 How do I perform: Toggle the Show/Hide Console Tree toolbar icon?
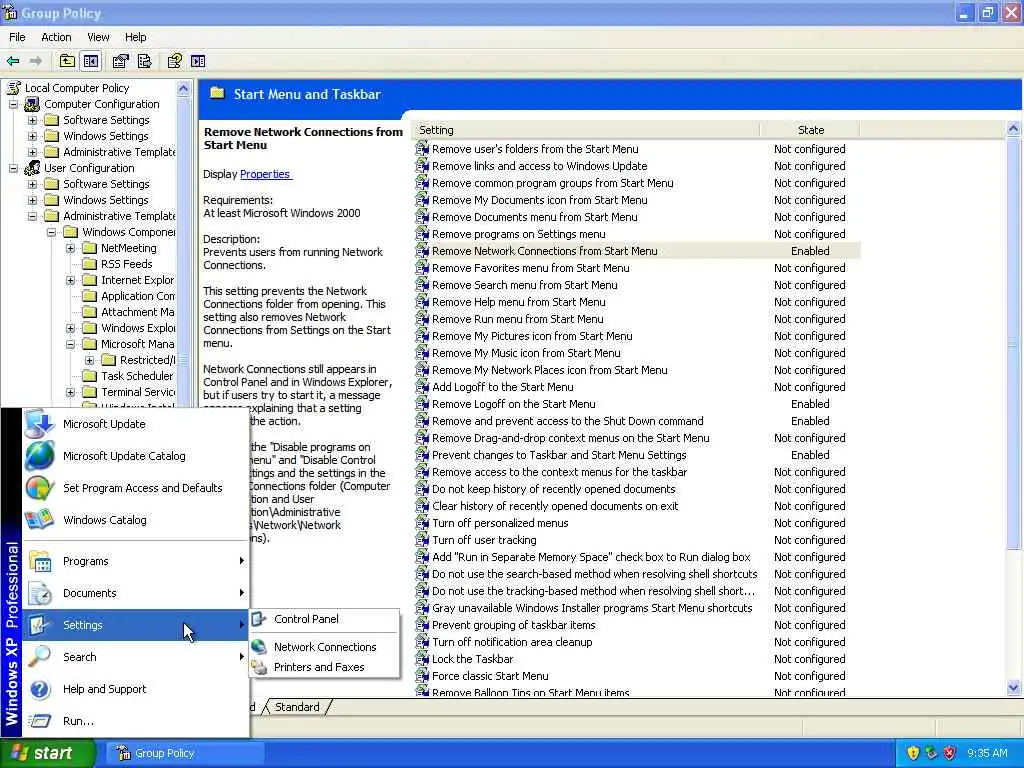91,61
